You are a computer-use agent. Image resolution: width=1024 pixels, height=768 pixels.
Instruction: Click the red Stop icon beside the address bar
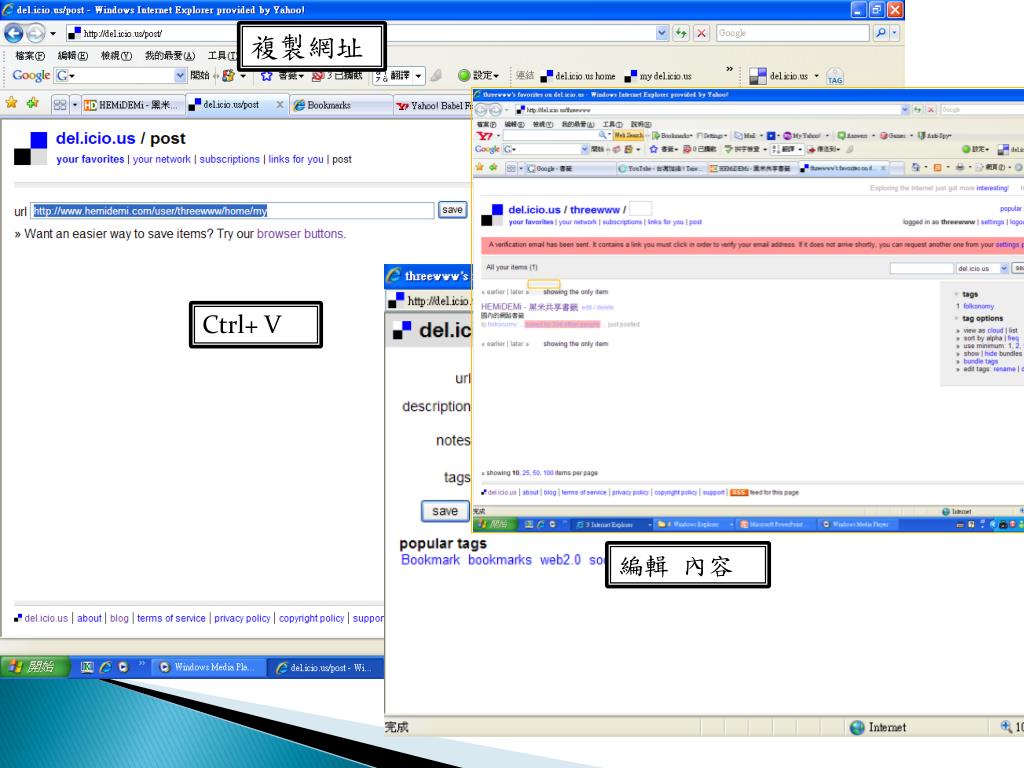[701, 33]
